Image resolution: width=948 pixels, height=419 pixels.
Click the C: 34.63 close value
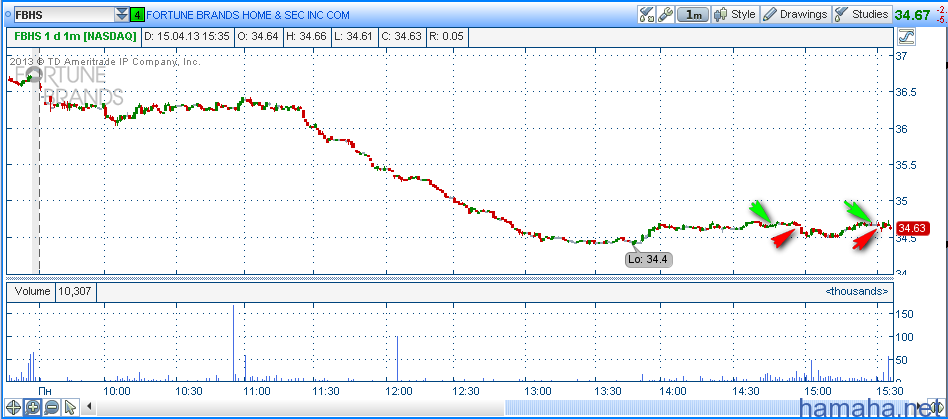point(401,37)
